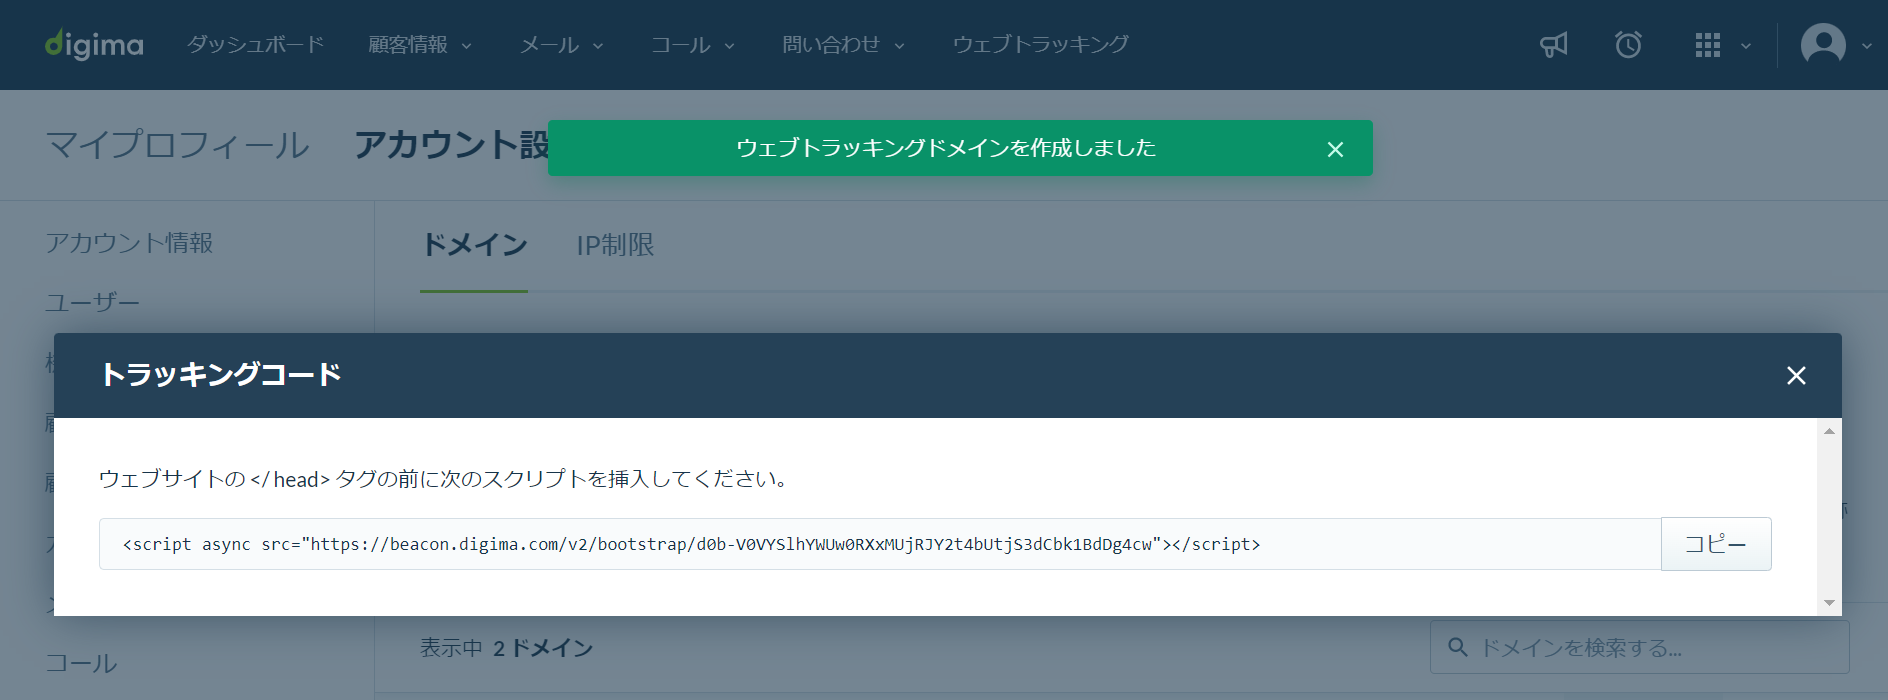The image size is (1888, 700).
Task: Close the トラッキングコード dialog
Action: (x=1796, y=376)
